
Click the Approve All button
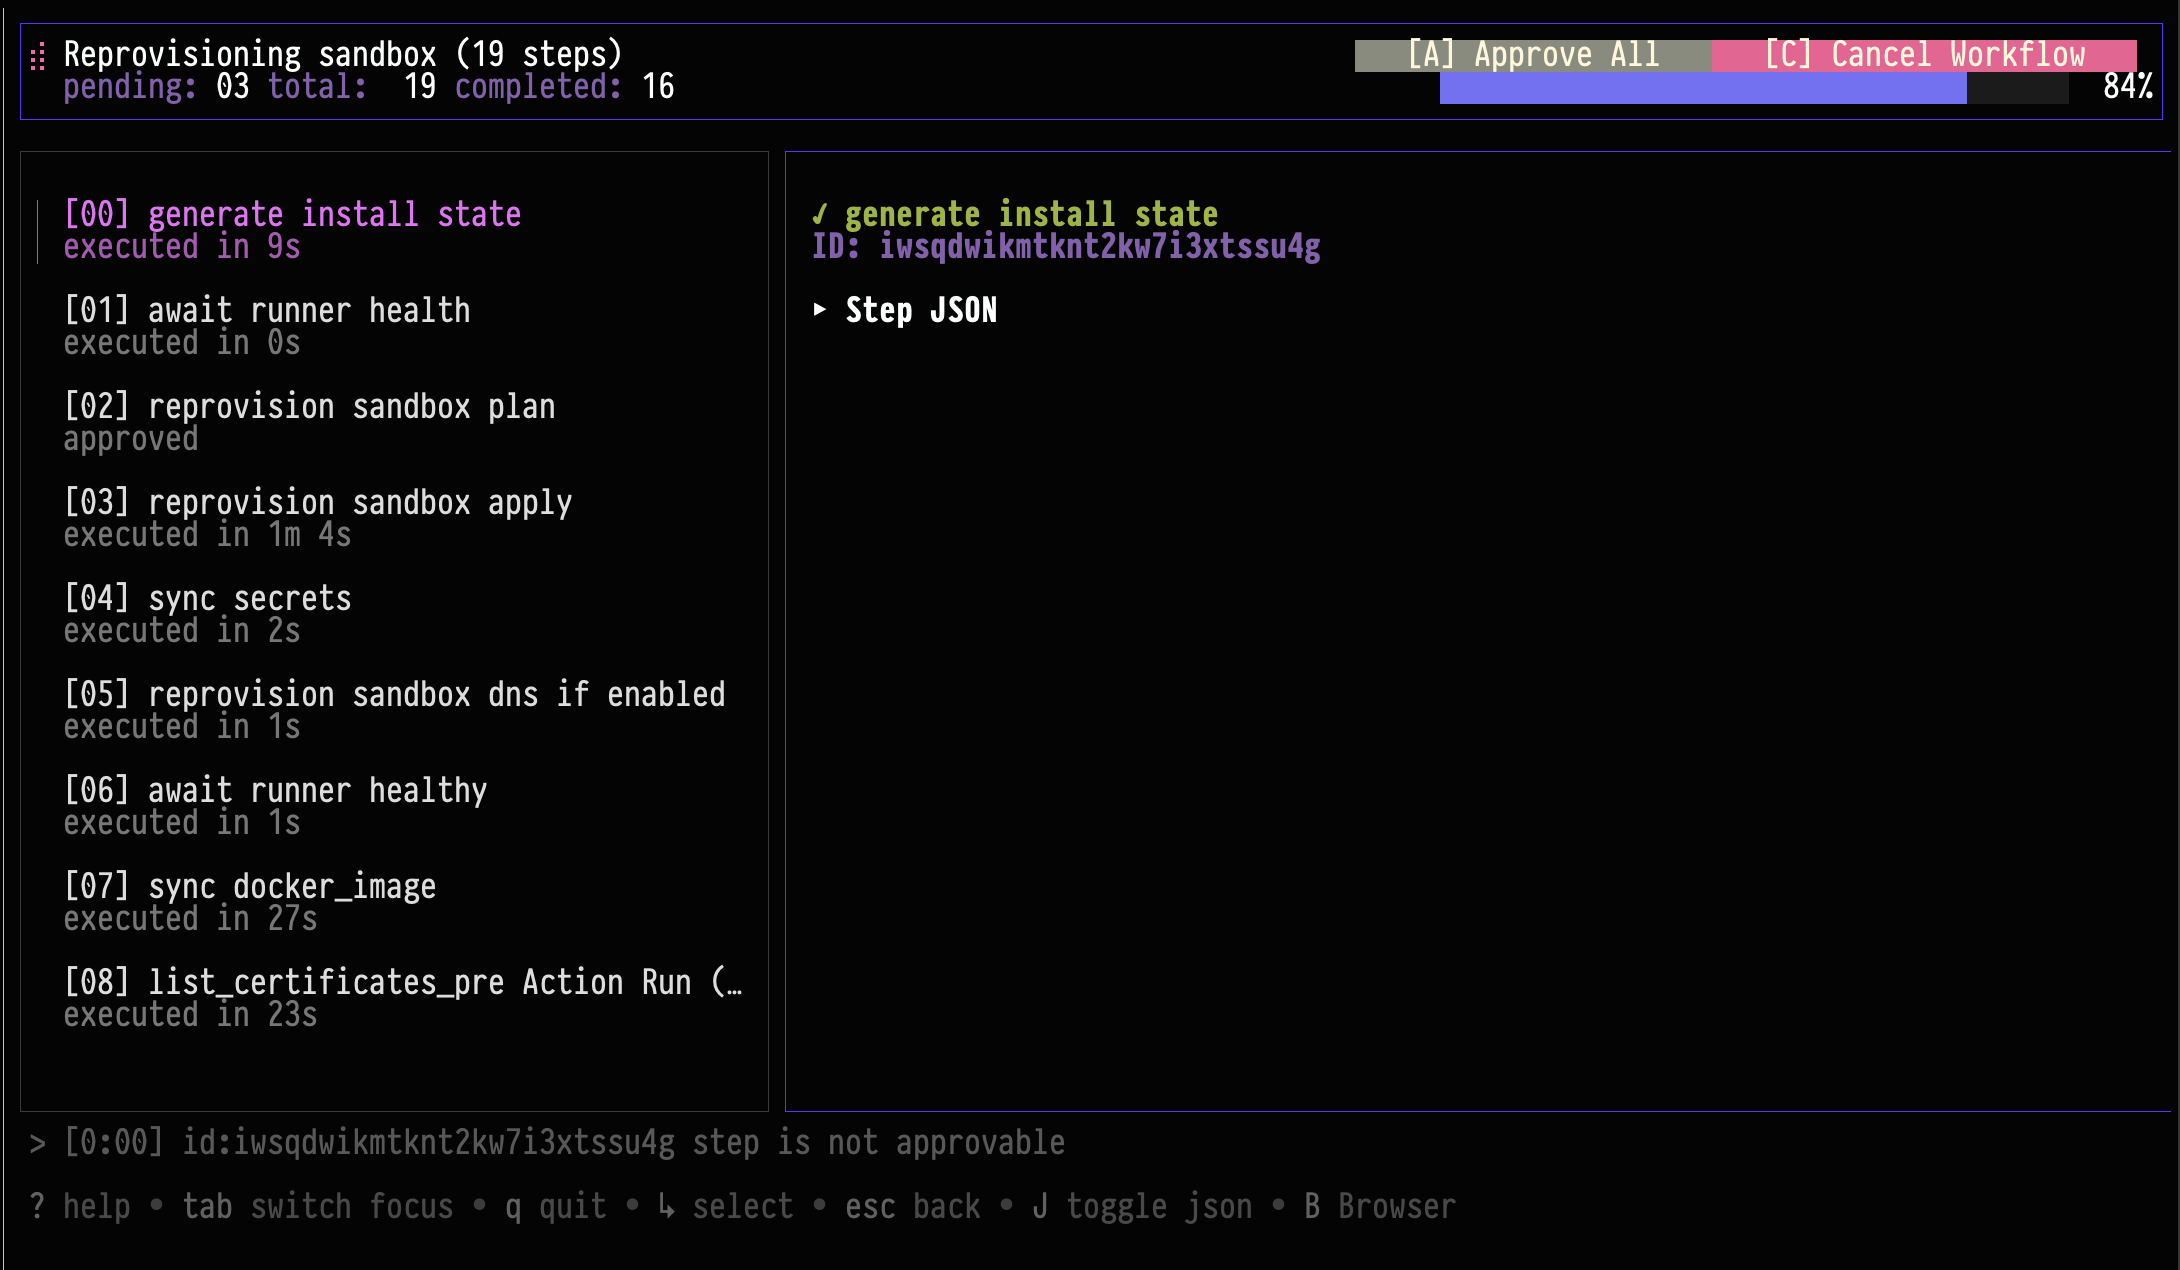pos(1532,55)
